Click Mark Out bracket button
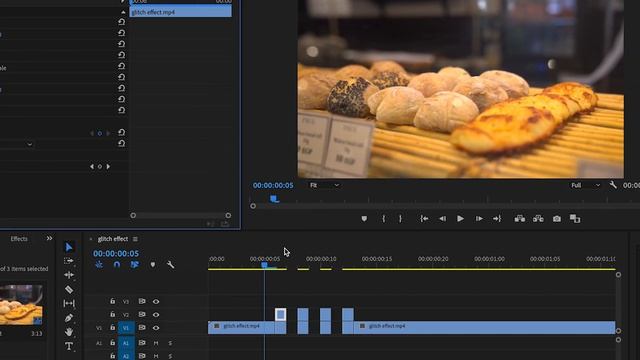Viewport: 640px width, 360px height. coord(400,219)
